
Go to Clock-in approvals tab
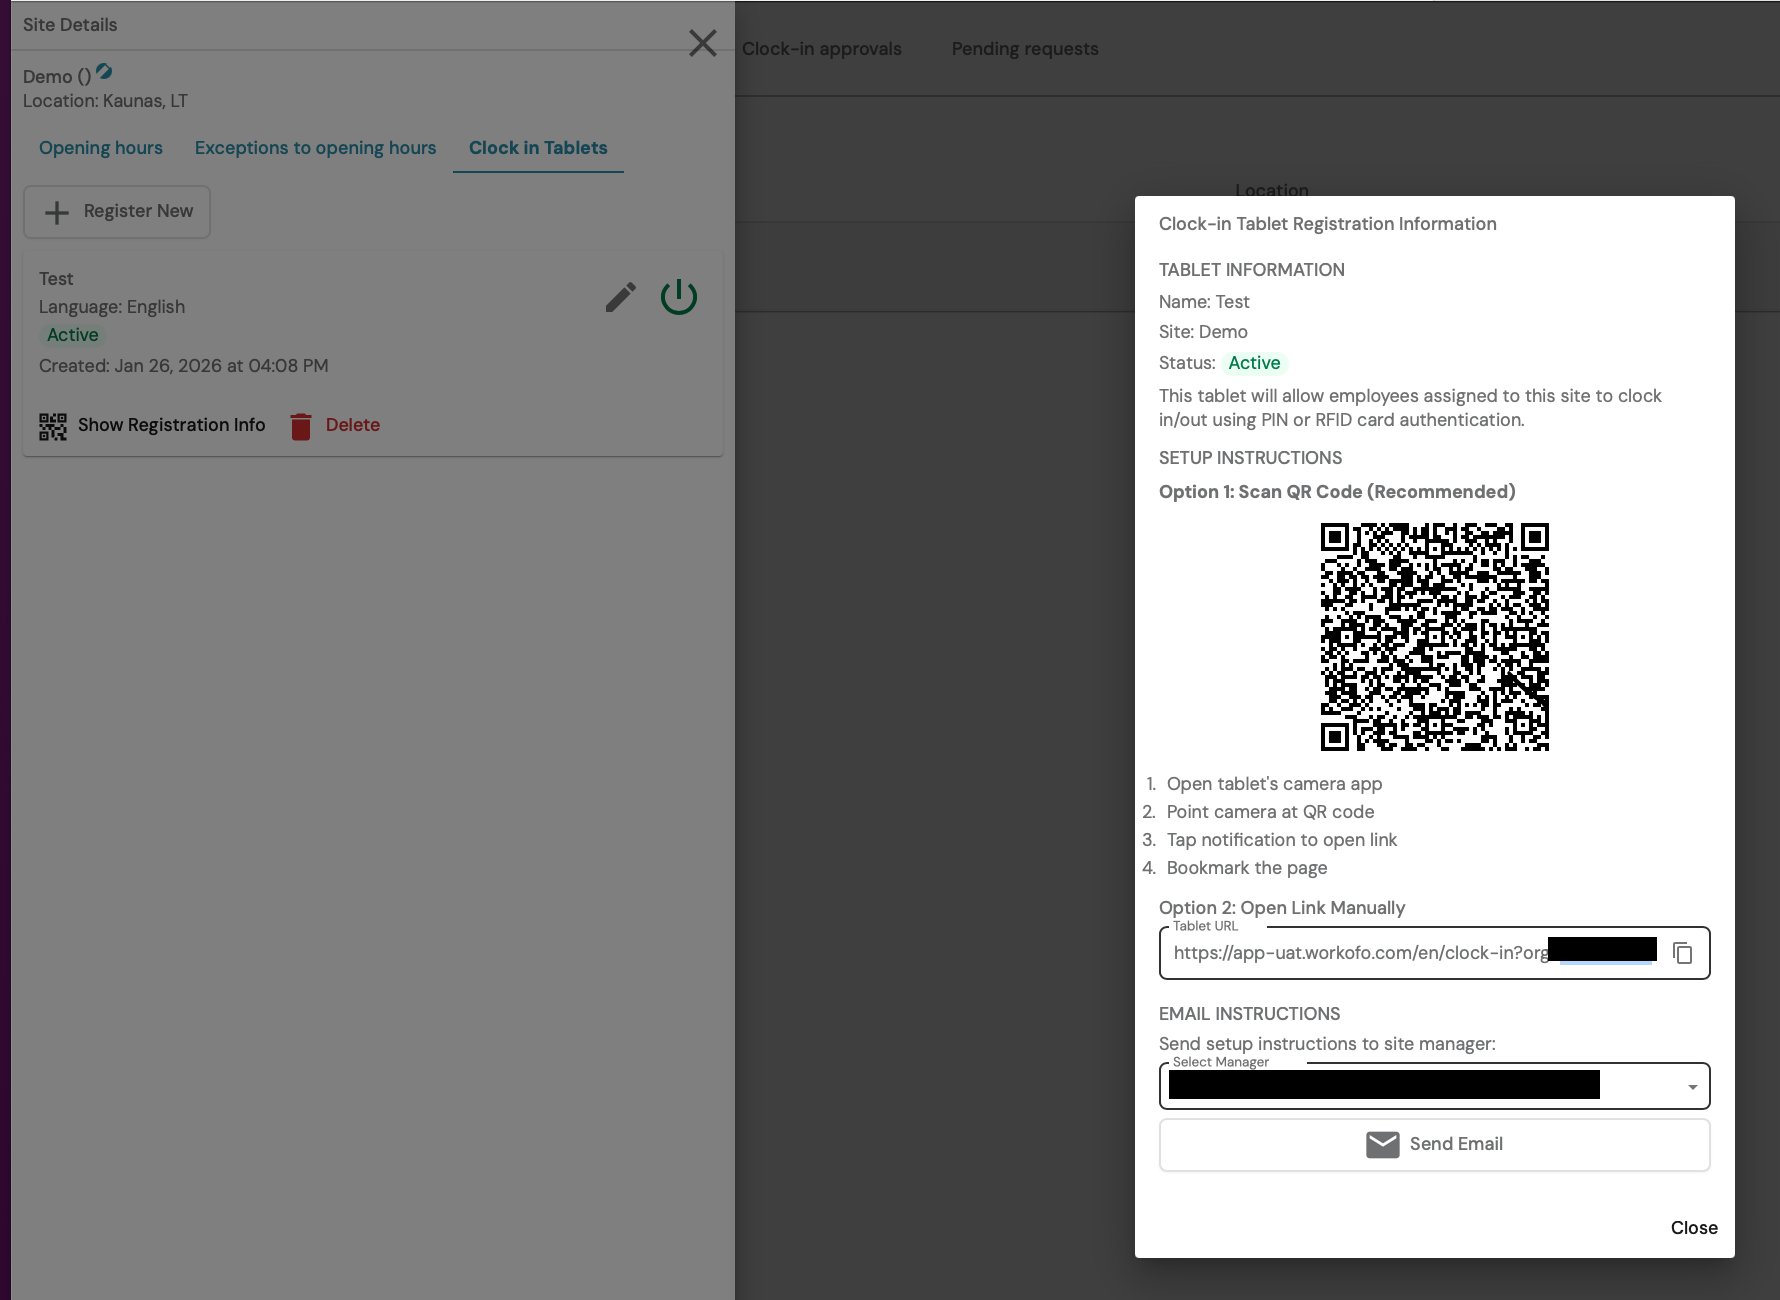click(822, 49)
